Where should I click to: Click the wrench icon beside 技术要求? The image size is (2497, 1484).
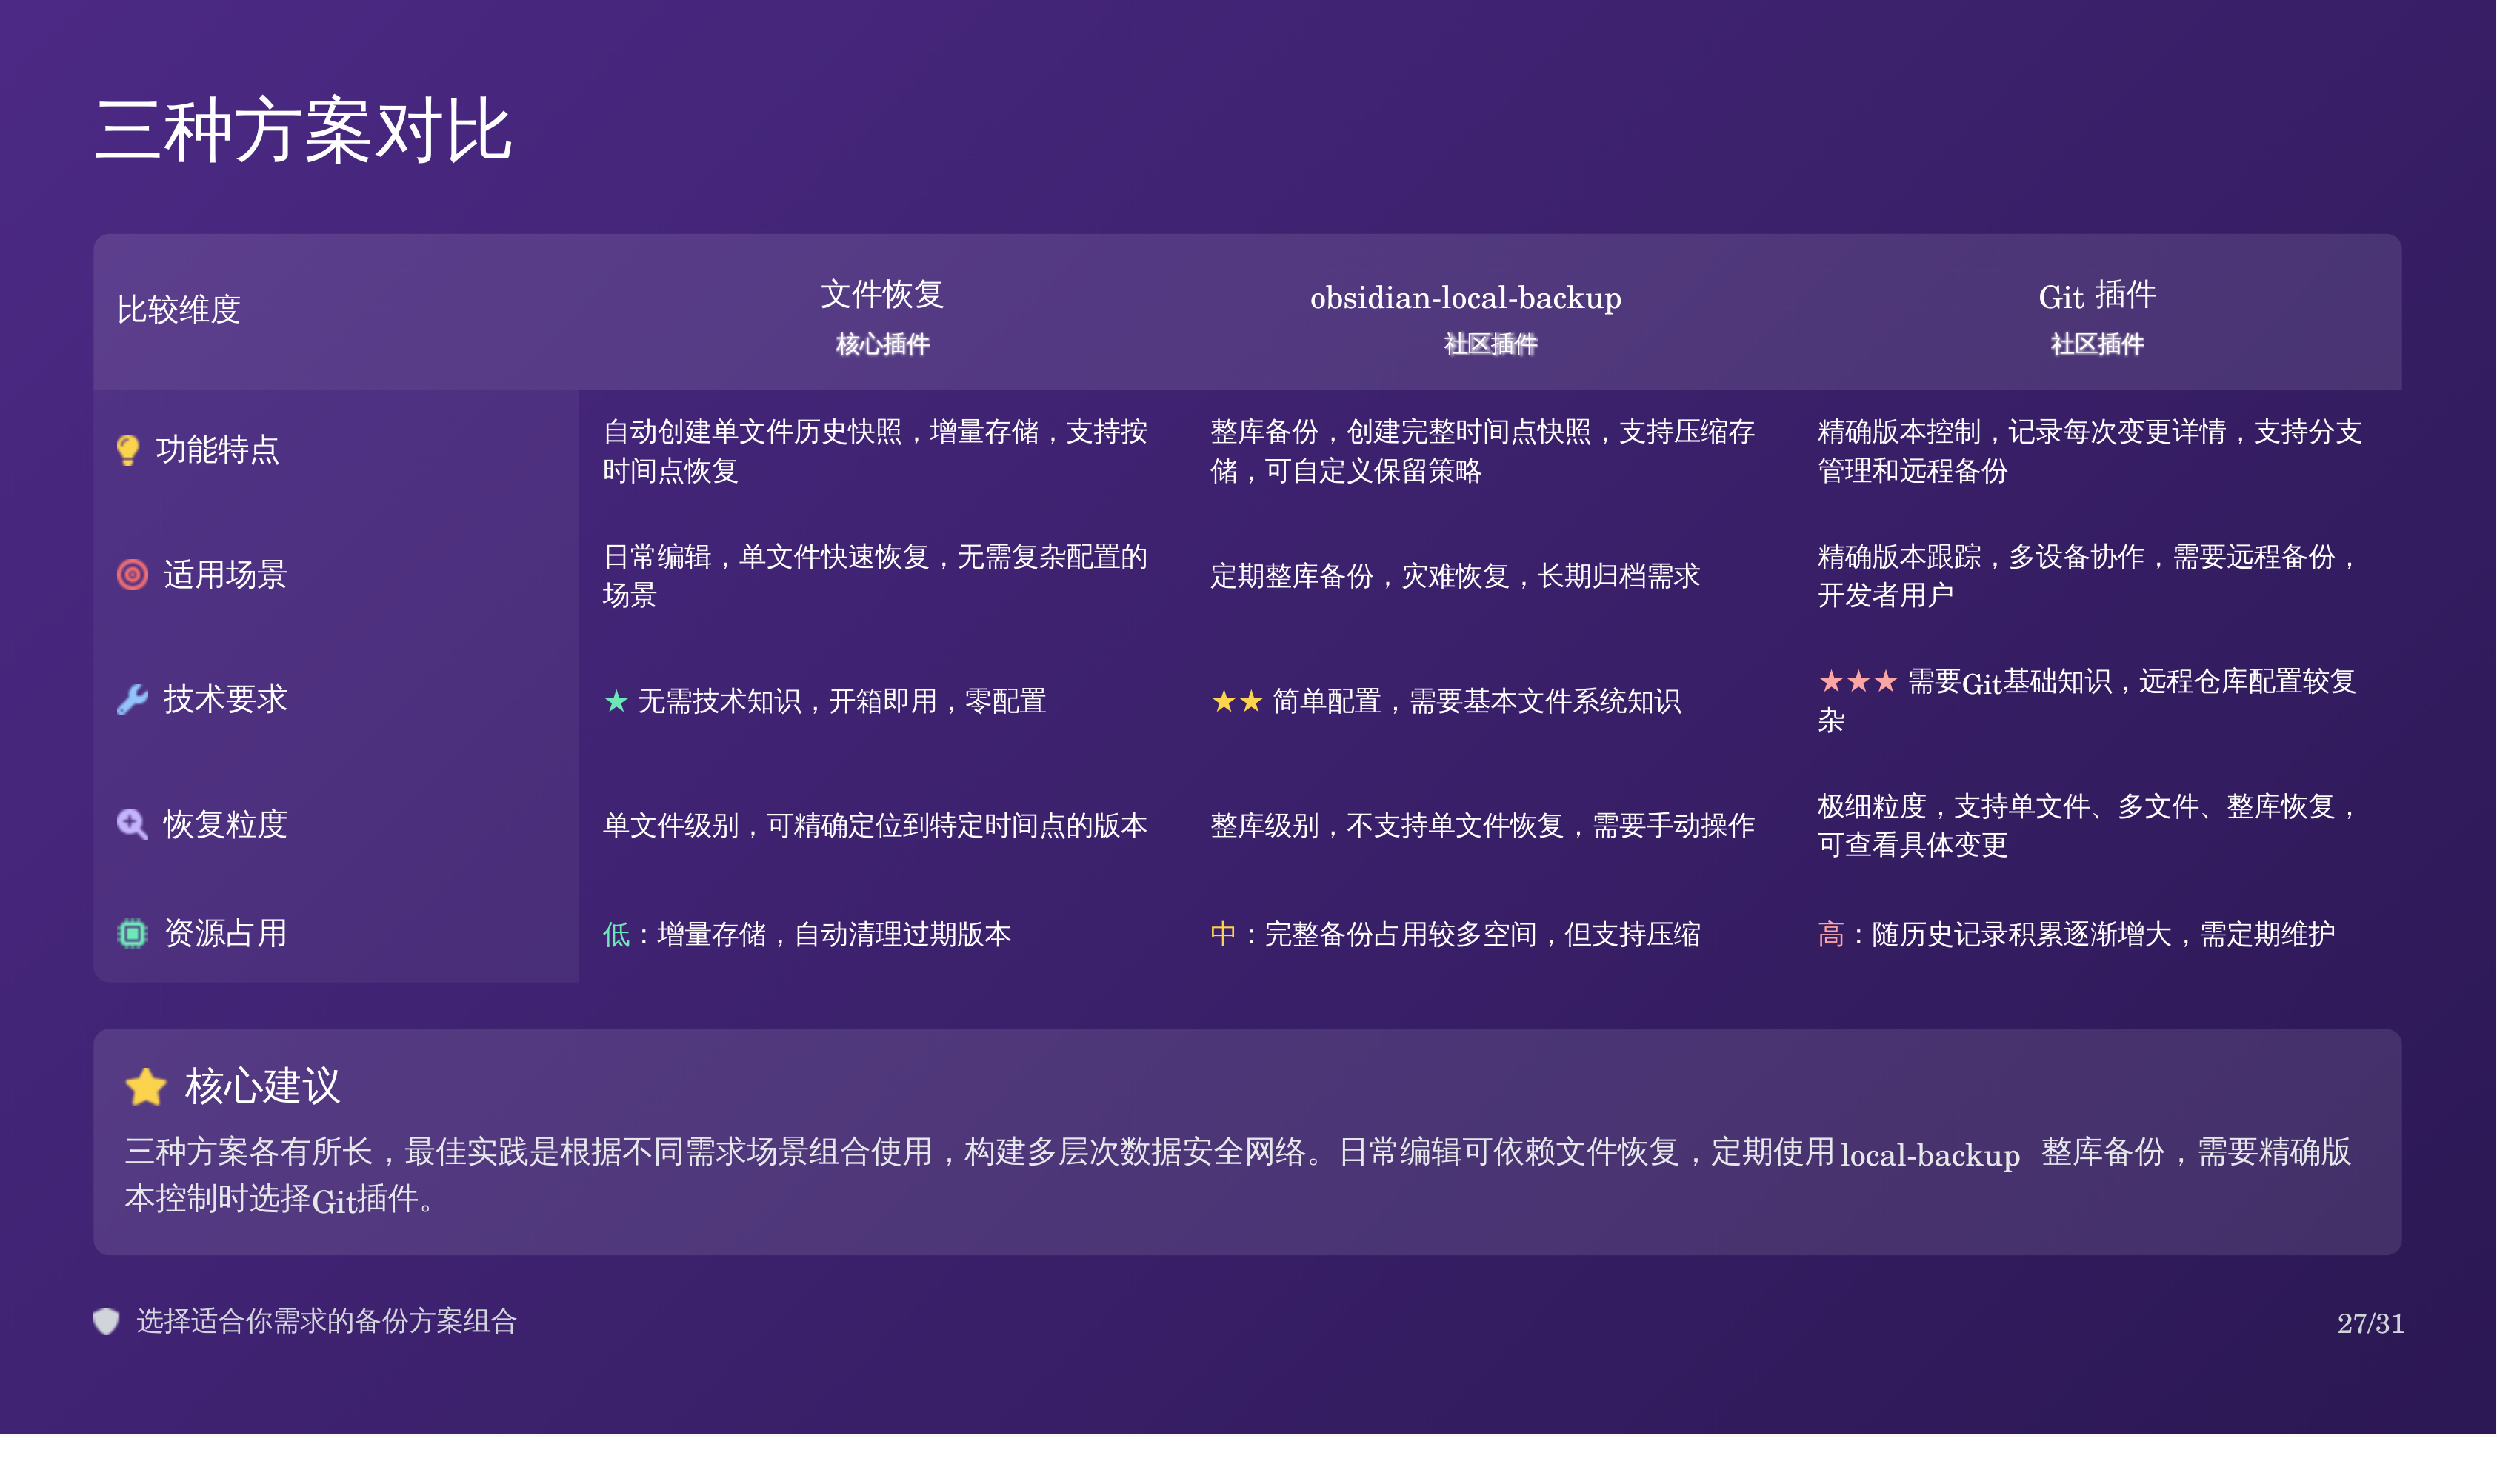click(x=132, y=700)
